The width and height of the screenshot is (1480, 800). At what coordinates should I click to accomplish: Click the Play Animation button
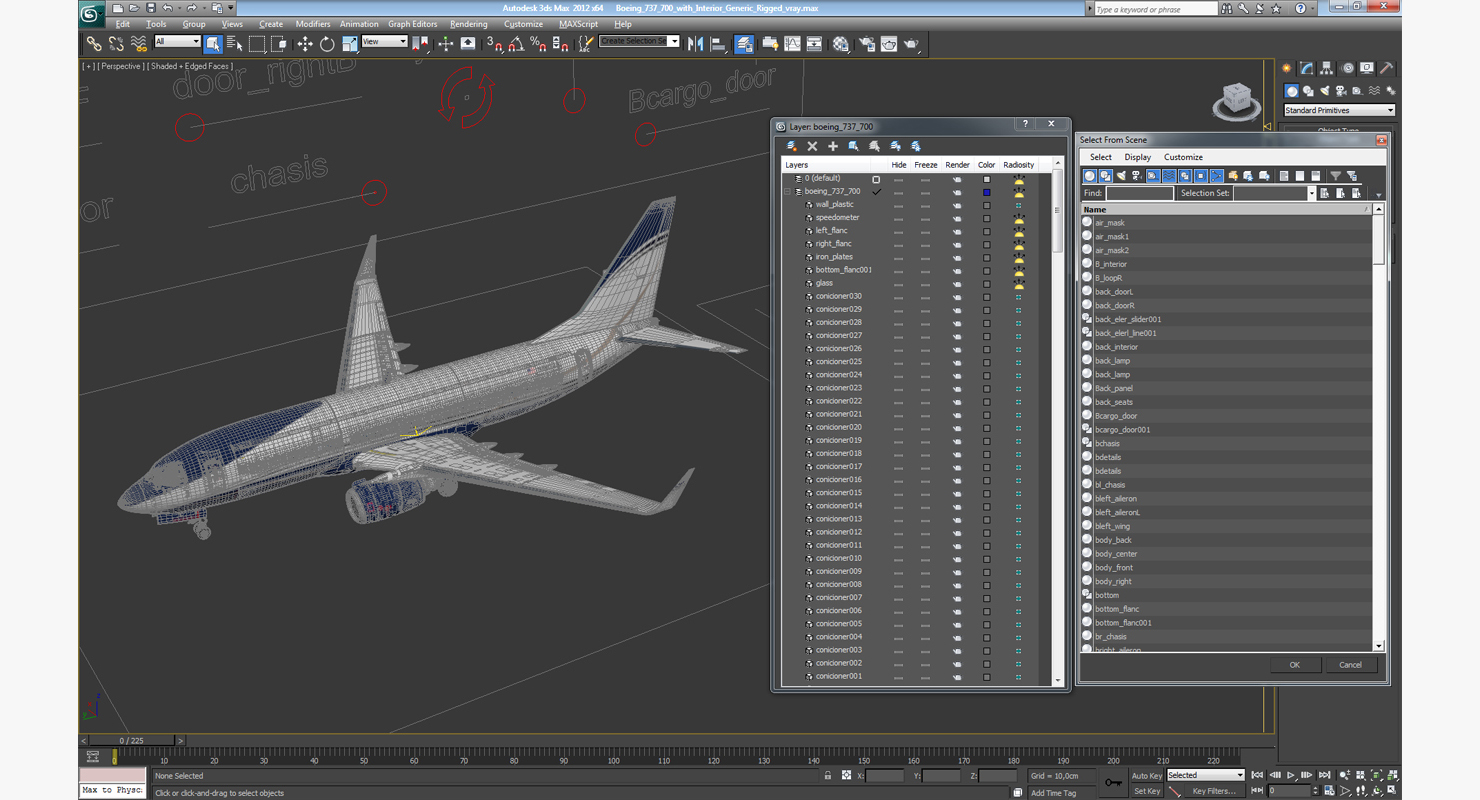click(1291, 775)
